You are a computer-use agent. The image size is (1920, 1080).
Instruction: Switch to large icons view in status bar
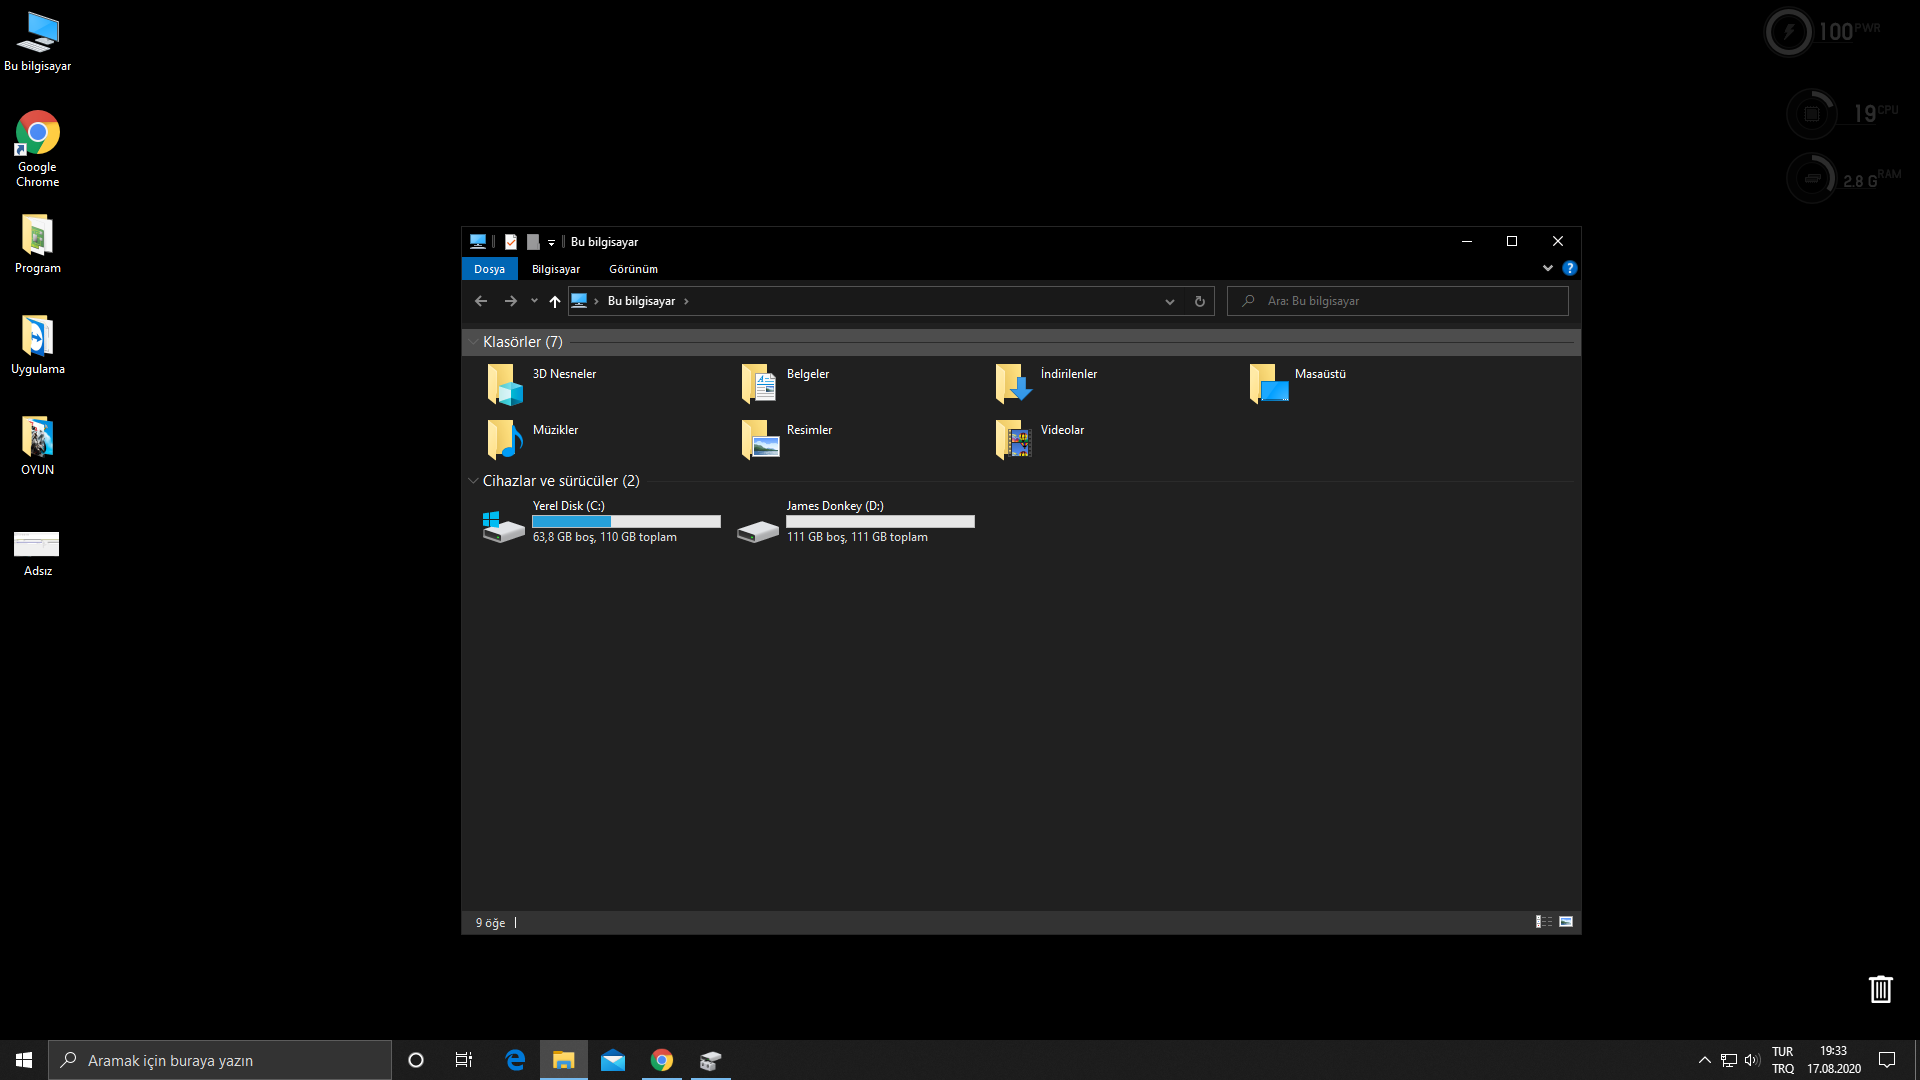pyautogui.click(x=1566, y=922)
